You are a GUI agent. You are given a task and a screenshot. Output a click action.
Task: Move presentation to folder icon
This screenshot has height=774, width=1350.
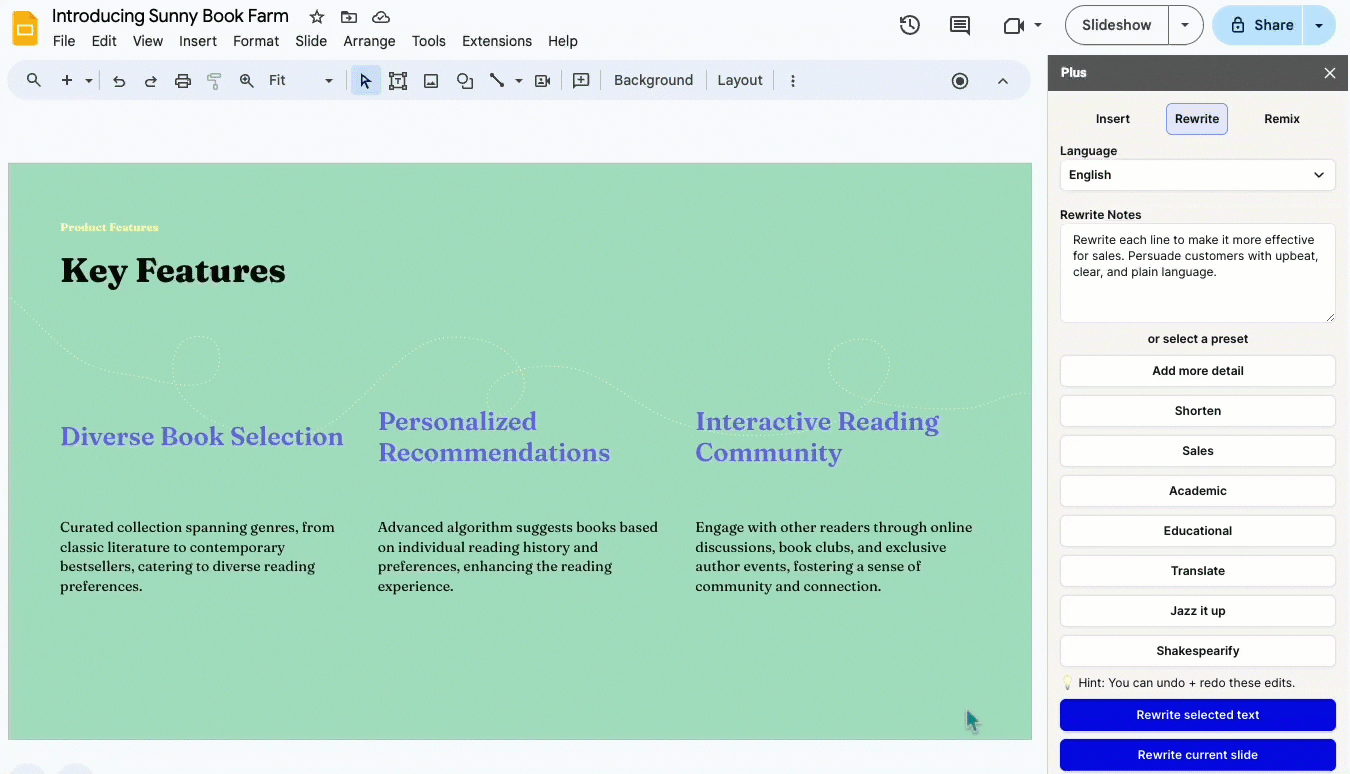click(x=349, y=17)
